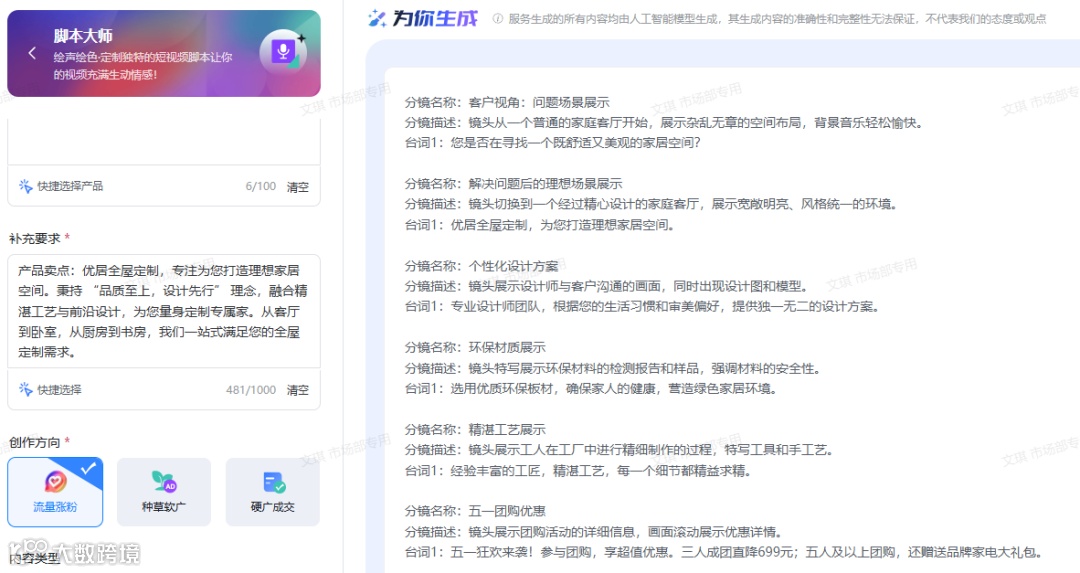The height and width of the screenshot is (573, 1080).
Task: Click line 台词1：经验丰富的工匠
Action: click(x=578, y=470)
